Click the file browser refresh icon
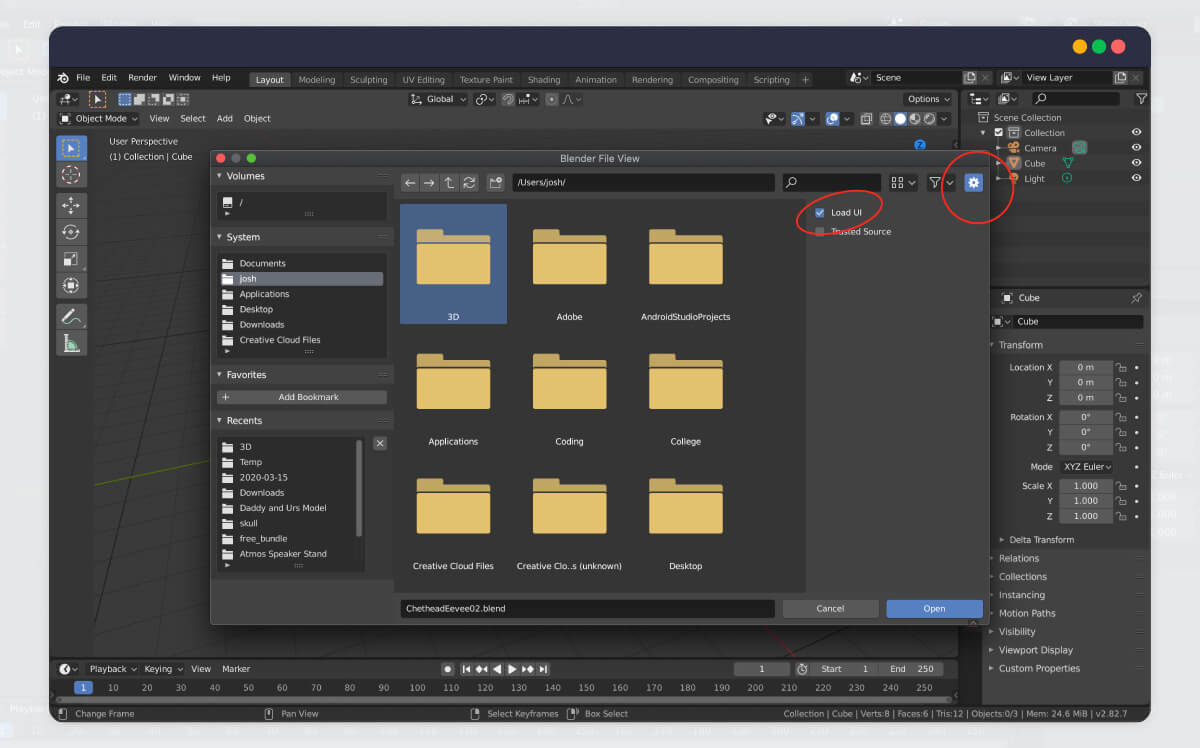1200x748 pixels. pyautogui.click(x=469, y=183)
